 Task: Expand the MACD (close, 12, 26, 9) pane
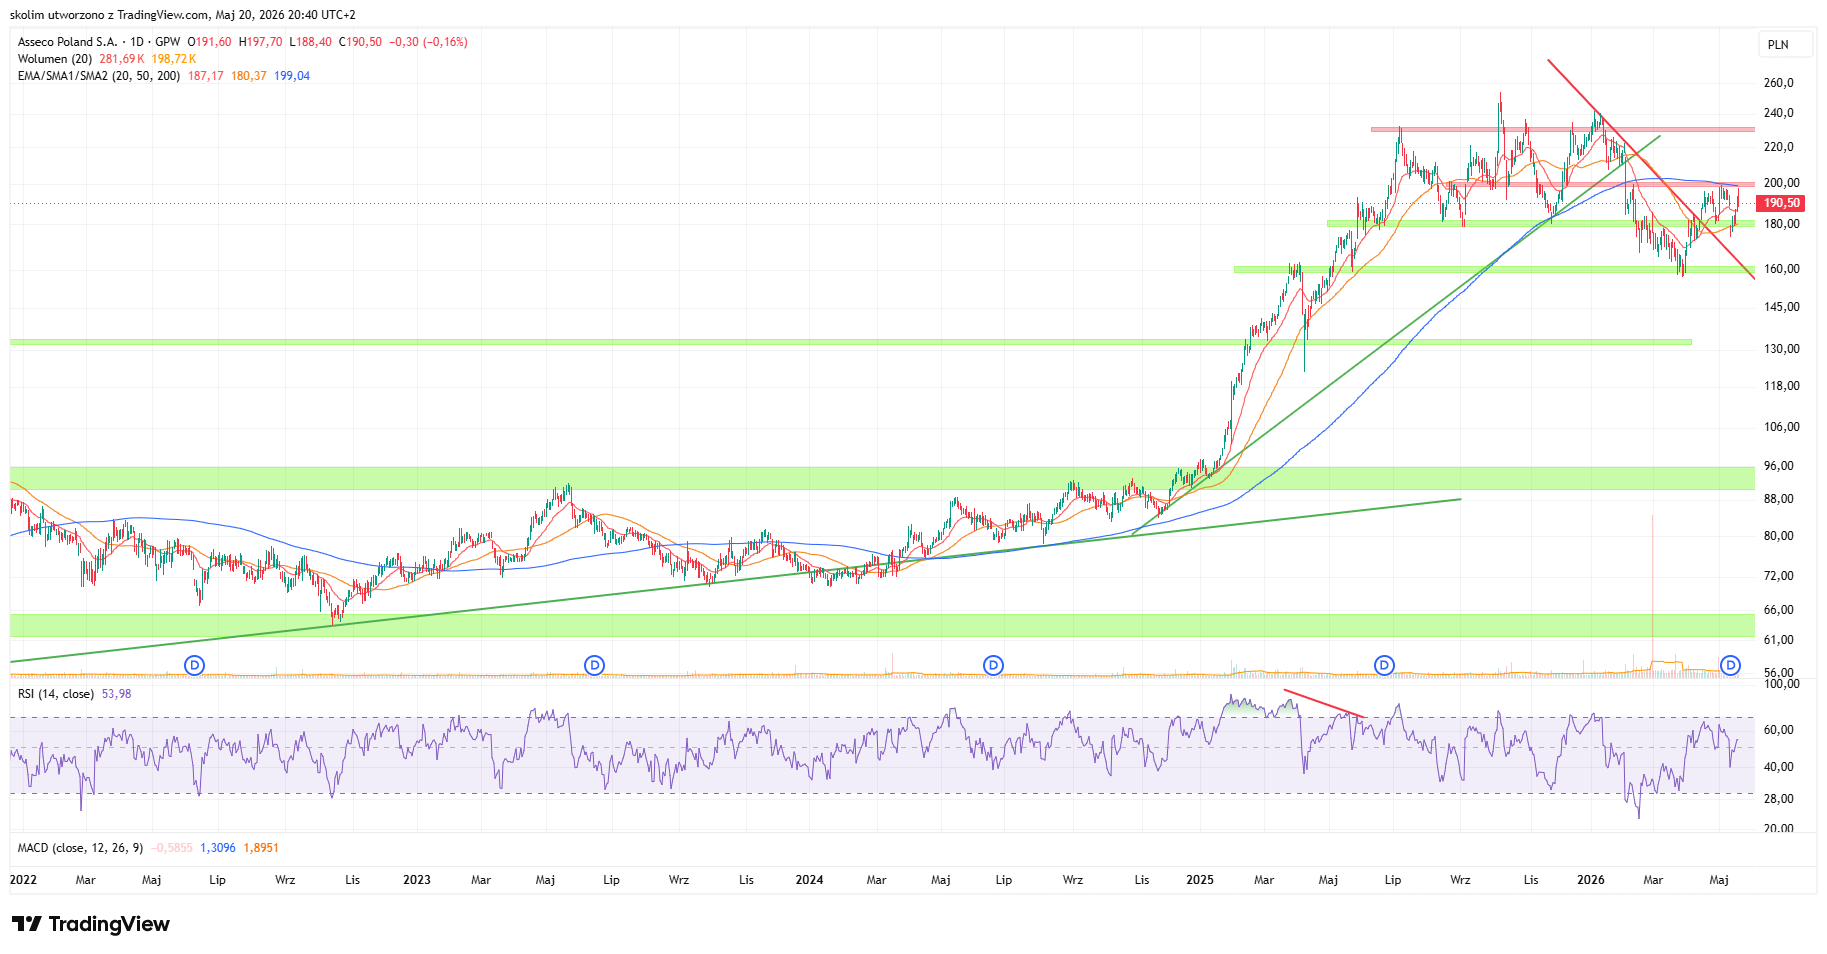(80, 848)
